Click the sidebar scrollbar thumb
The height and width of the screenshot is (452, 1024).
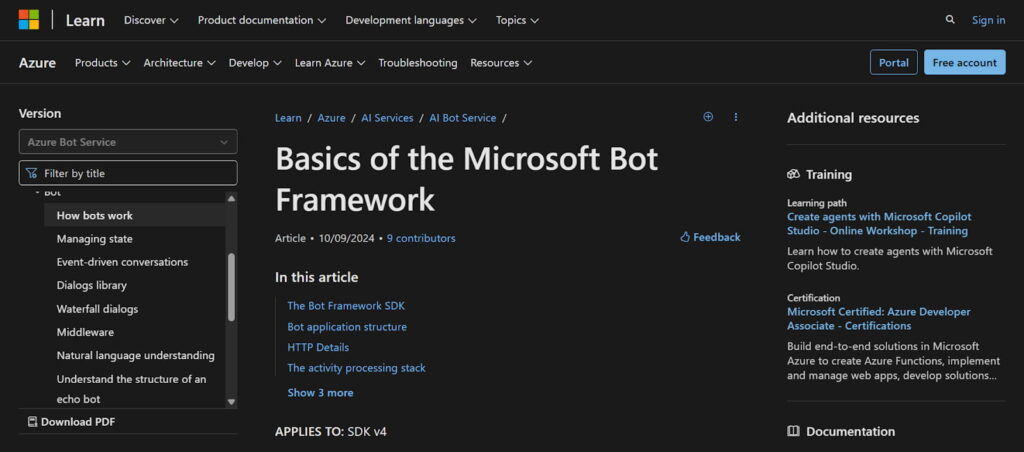pyautogui.click(x=231, y=287)
